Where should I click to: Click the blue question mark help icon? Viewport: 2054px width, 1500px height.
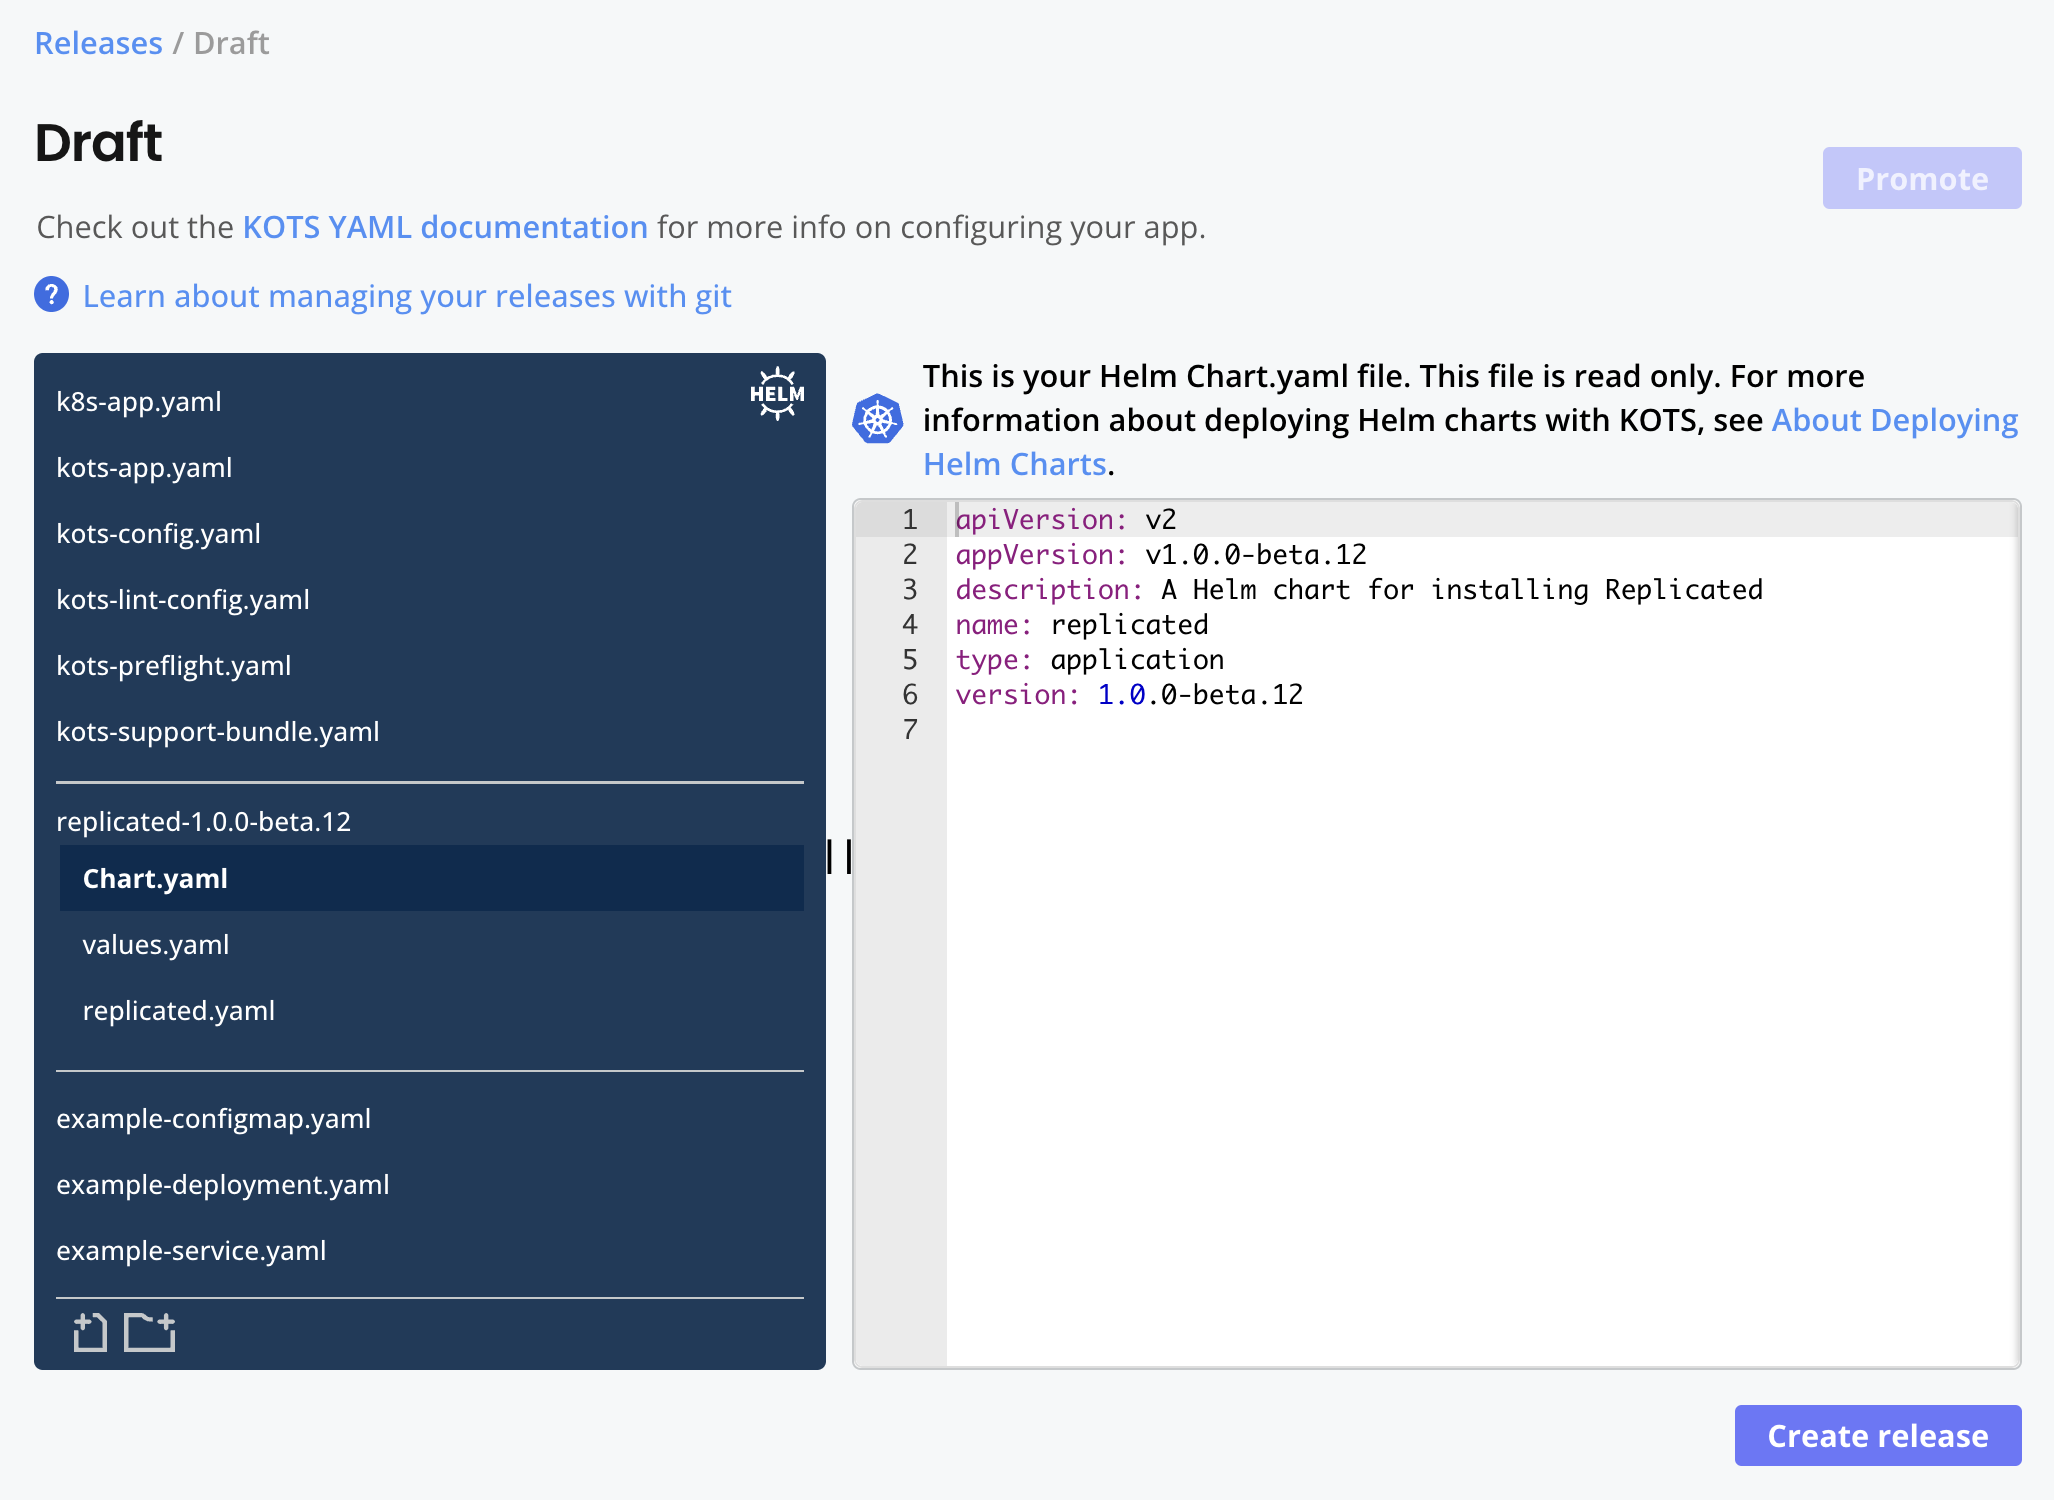coord(52,295)
